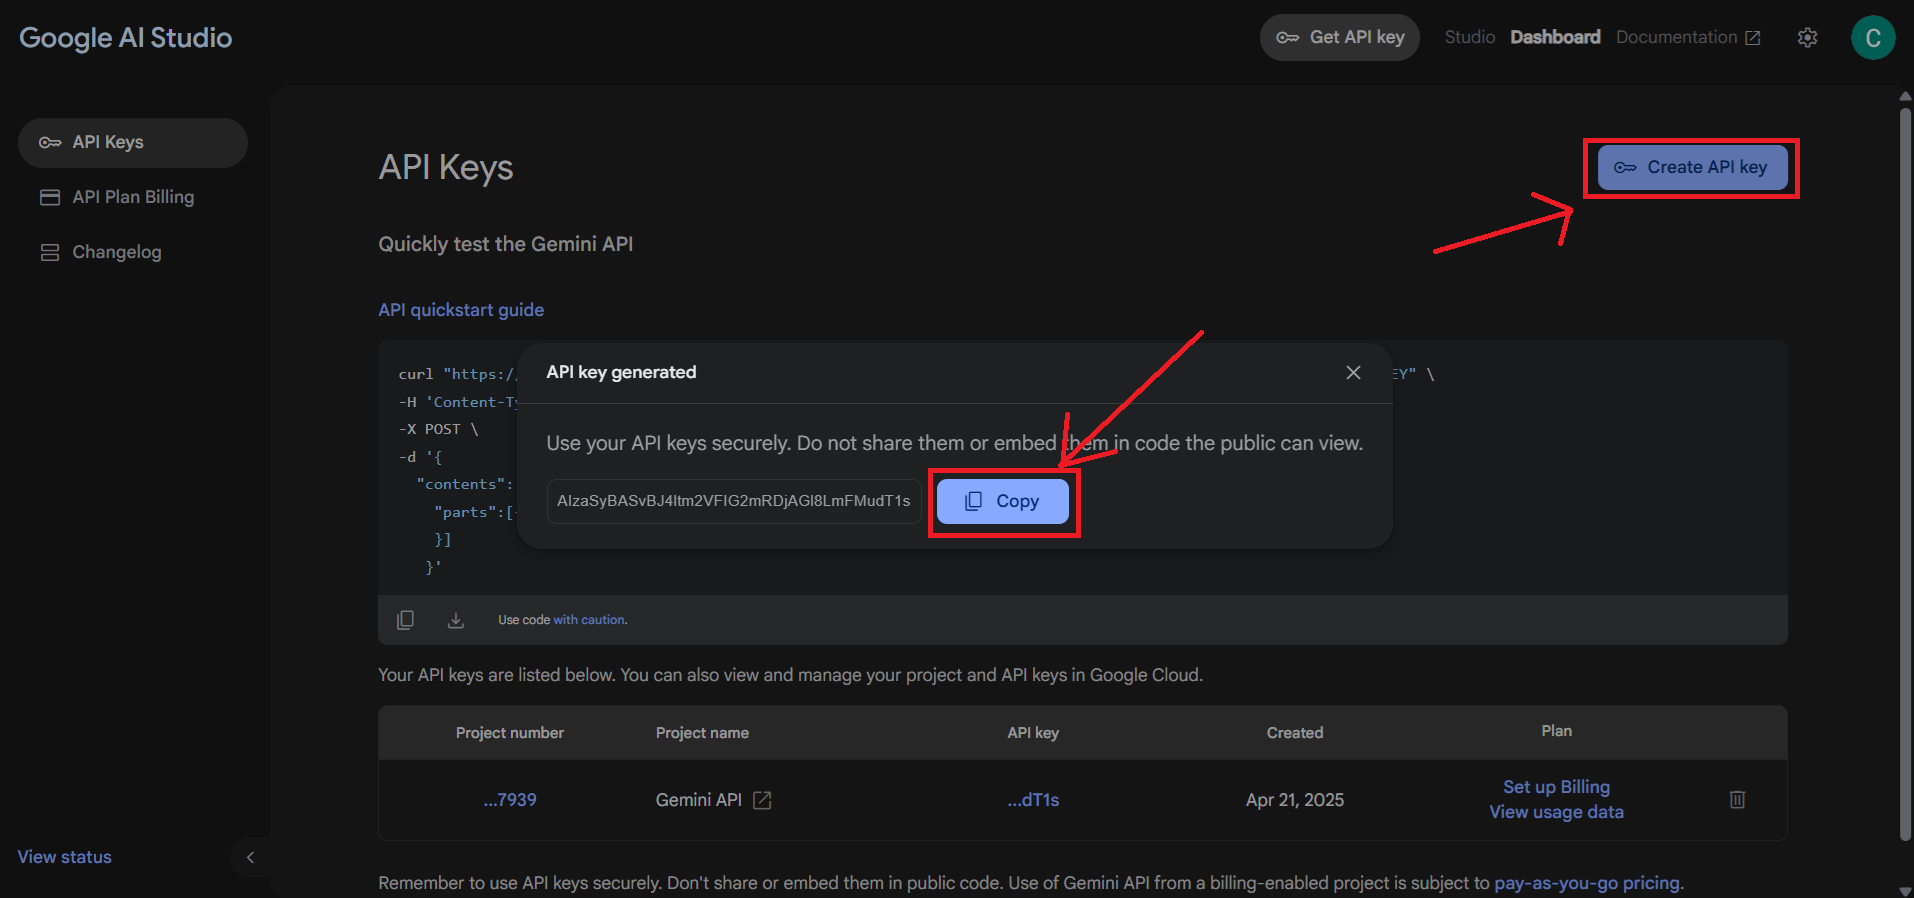The height and width of the screenshot is (898, 1914).
Task: Click the page's vertical scrollbar
Action: coord(1905,470)
